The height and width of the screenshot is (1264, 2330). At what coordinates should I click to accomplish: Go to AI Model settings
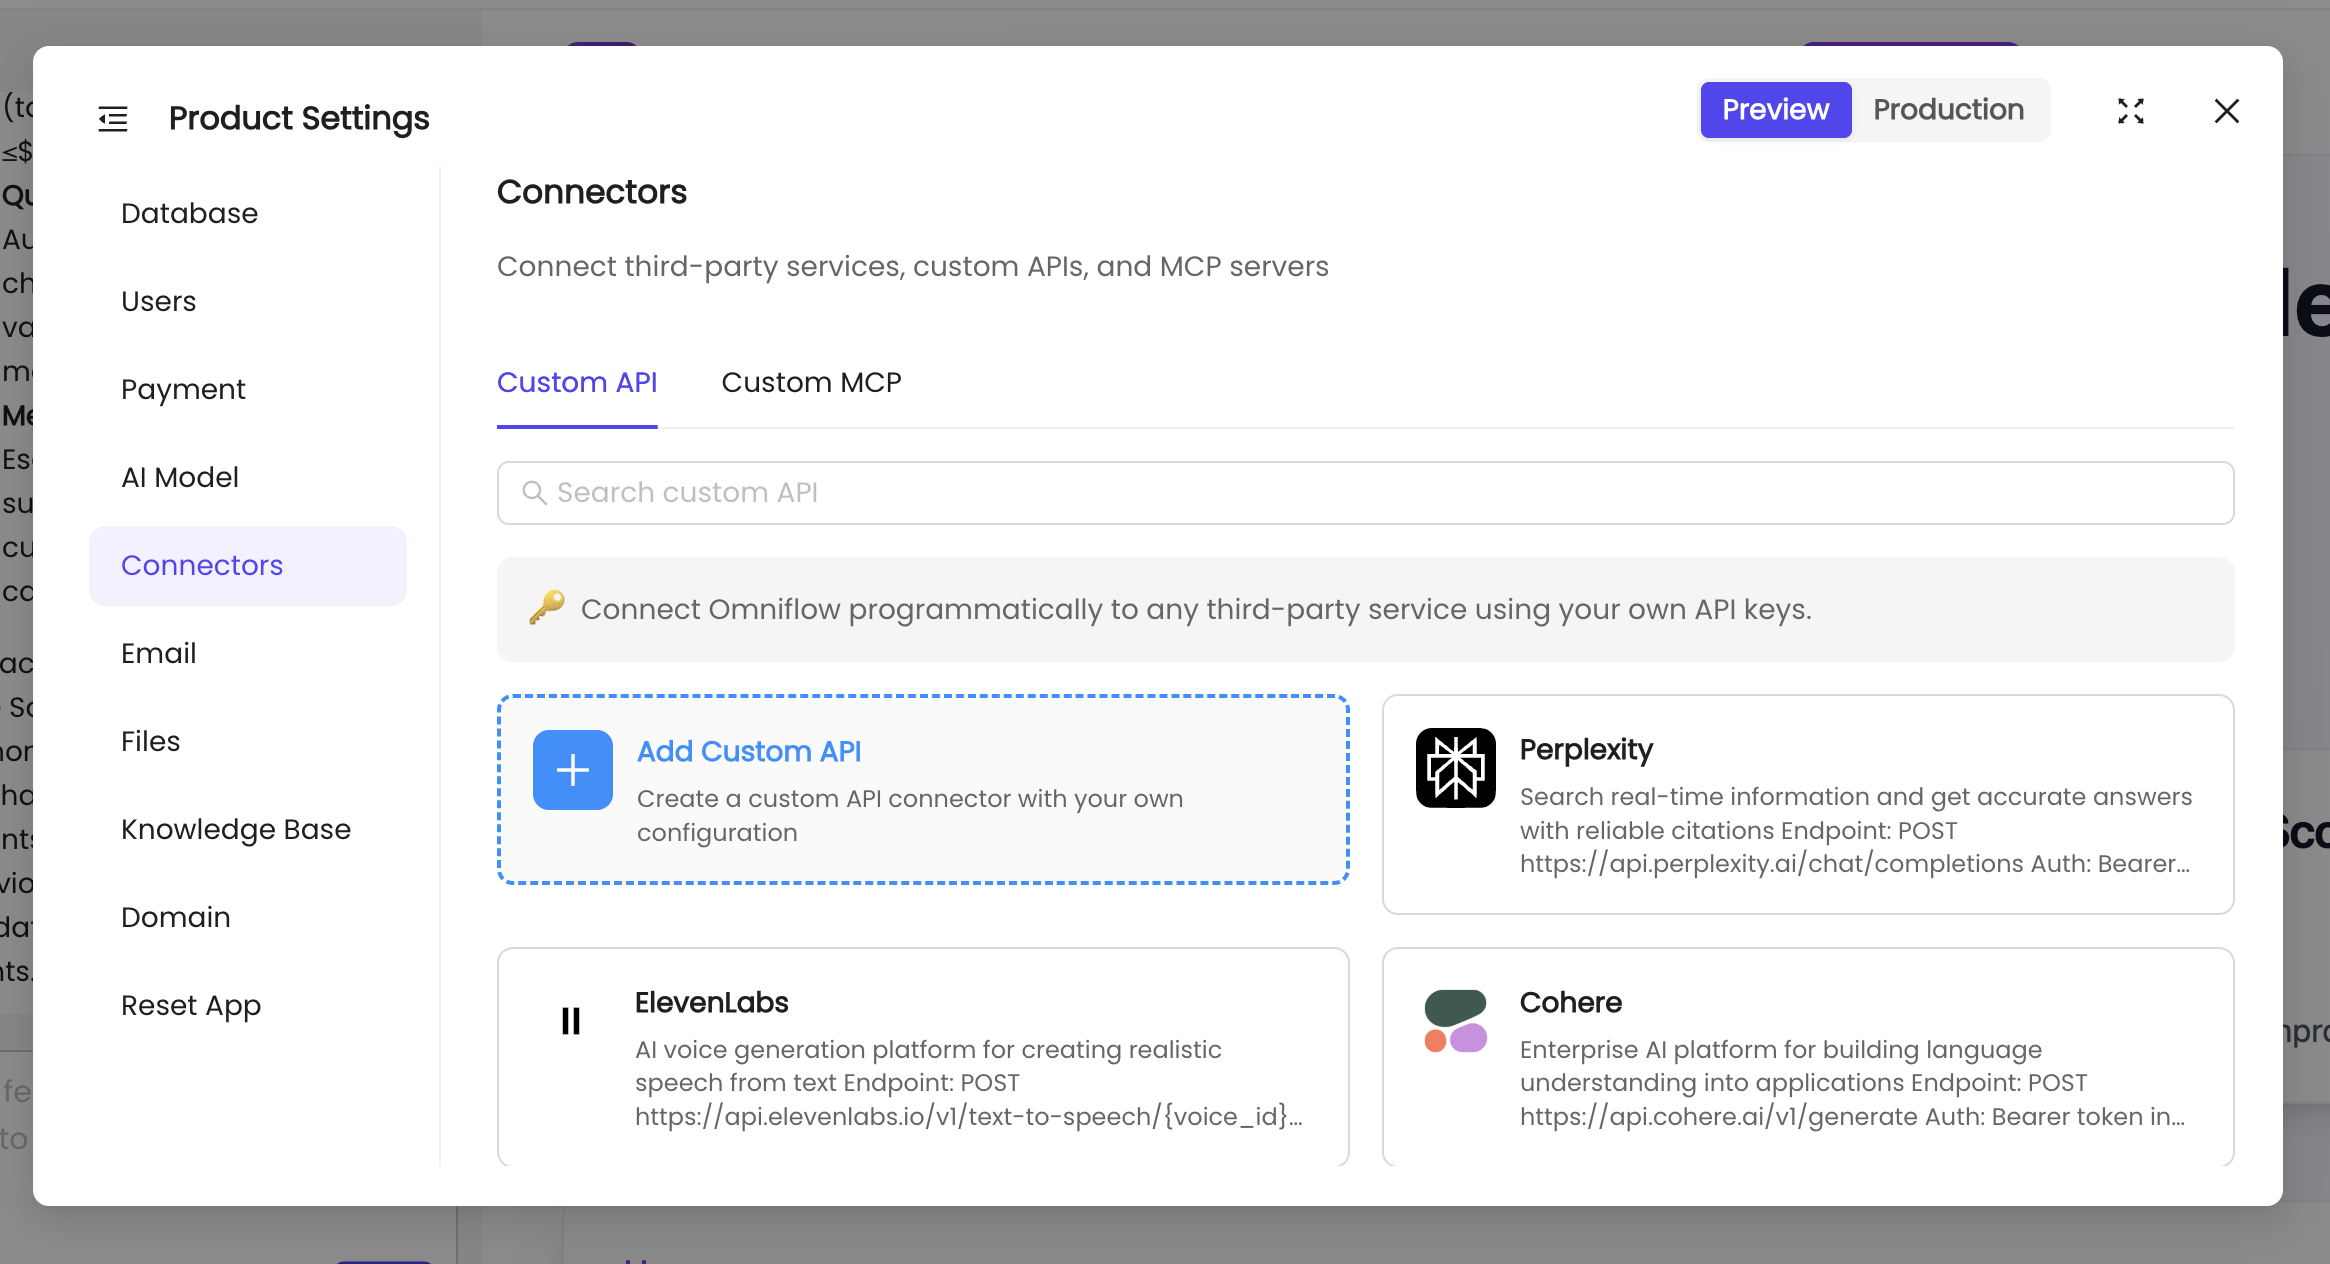point(180,478)
